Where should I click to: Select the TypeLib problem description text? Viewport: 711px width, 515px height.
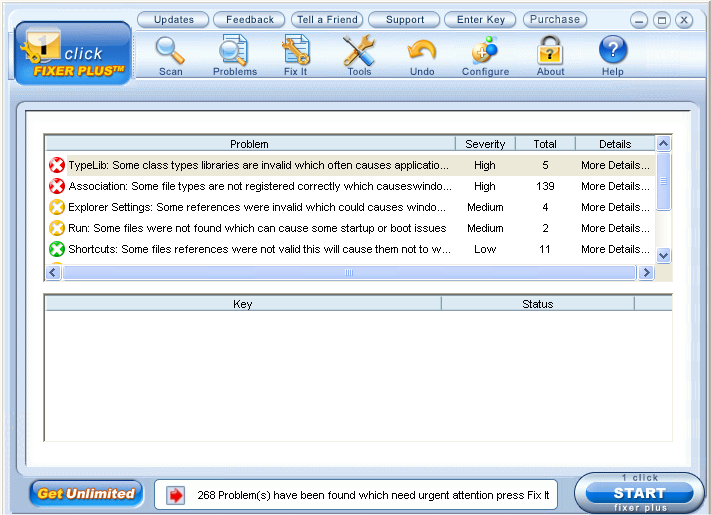click(x=258, y=165)
